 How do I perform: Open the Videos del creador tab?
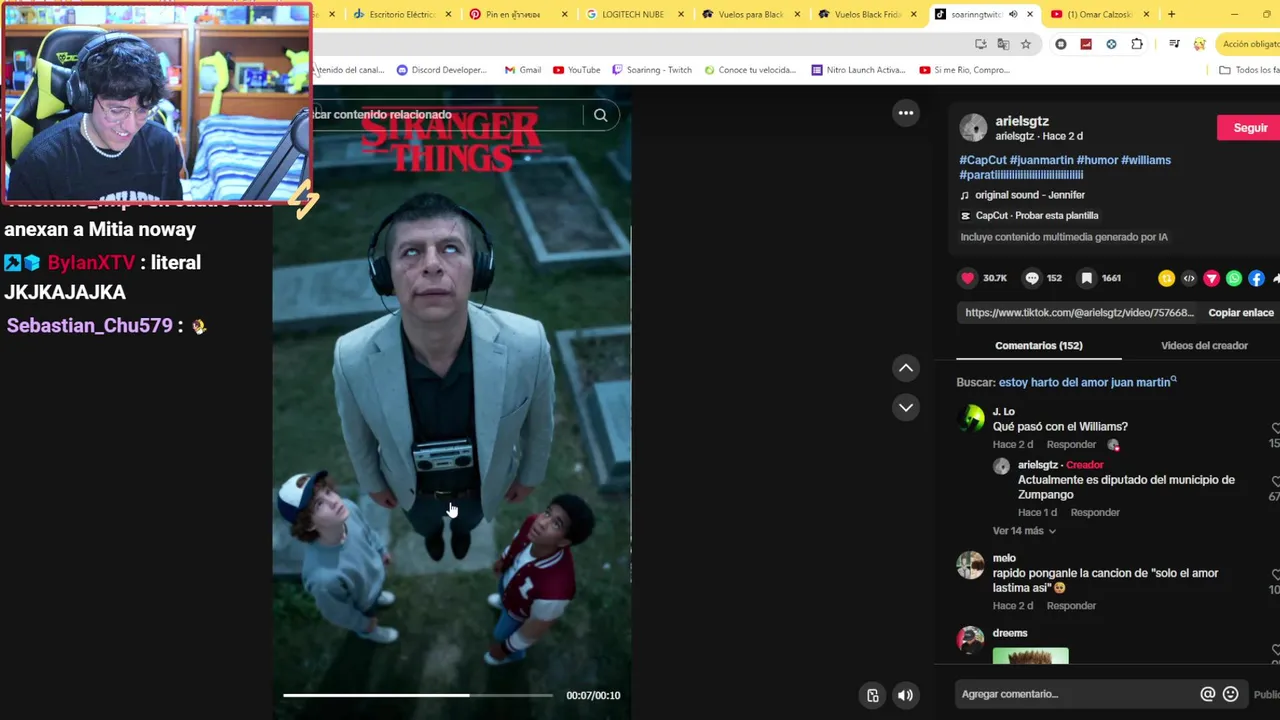[x=1204, y=345]
